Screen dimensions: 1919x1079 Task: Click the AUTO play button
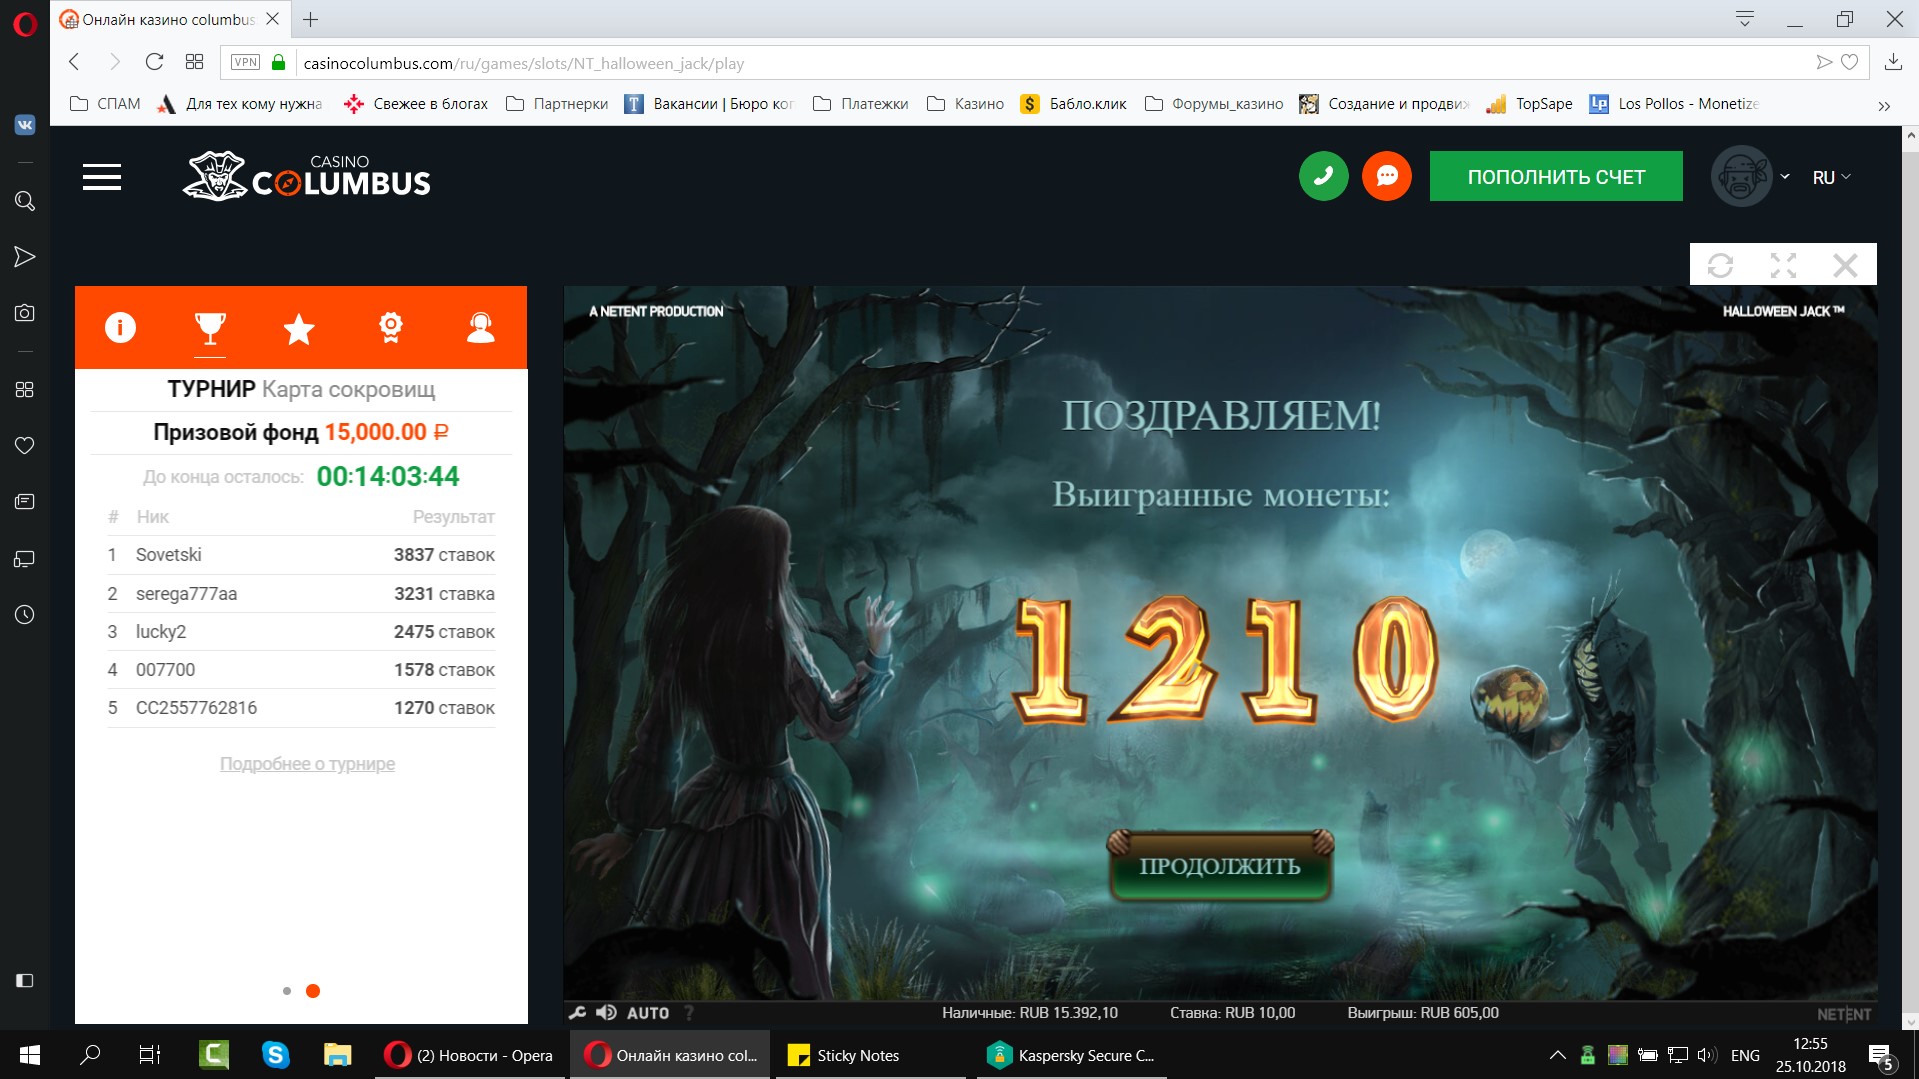[648, 1013]
